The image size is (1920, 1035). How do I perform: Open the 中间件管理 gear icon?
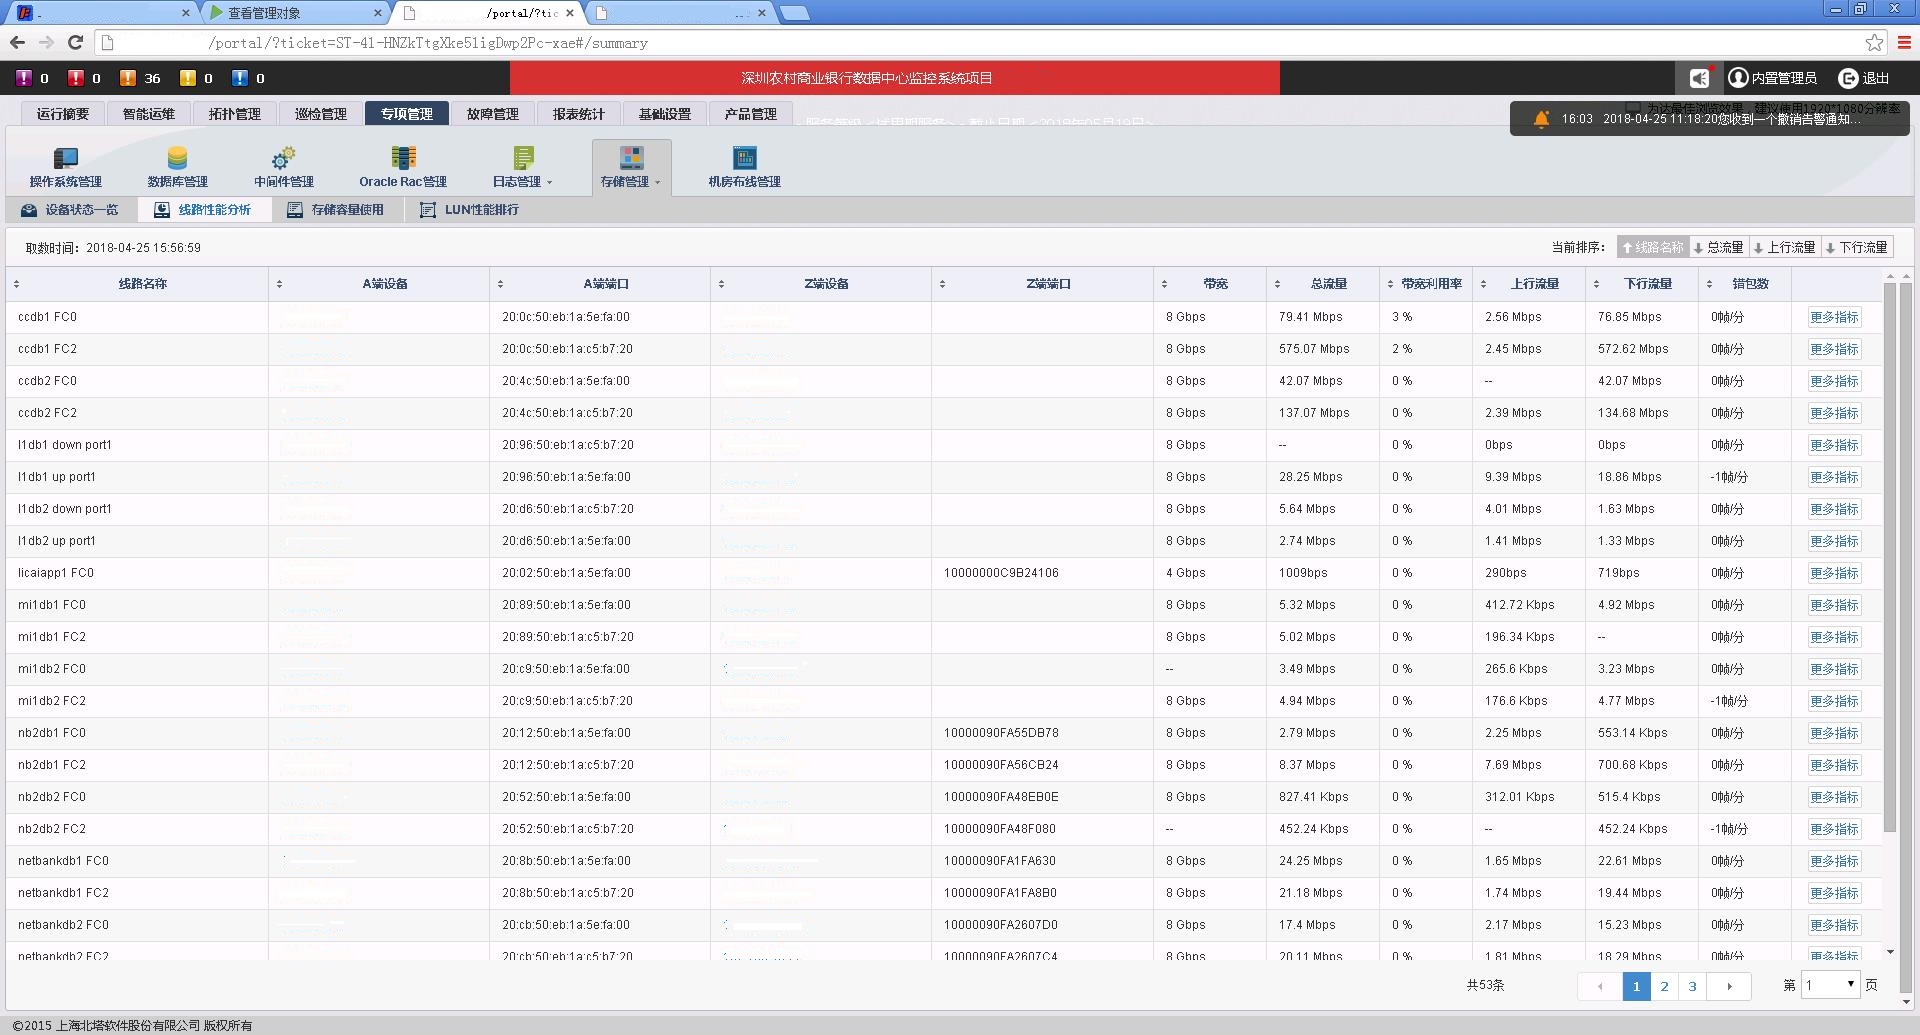point(283,159)
